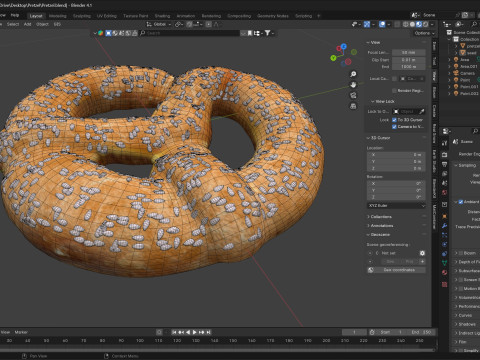
Task: Open the Select menu in viewport header
Action: (x=13, y=24)
